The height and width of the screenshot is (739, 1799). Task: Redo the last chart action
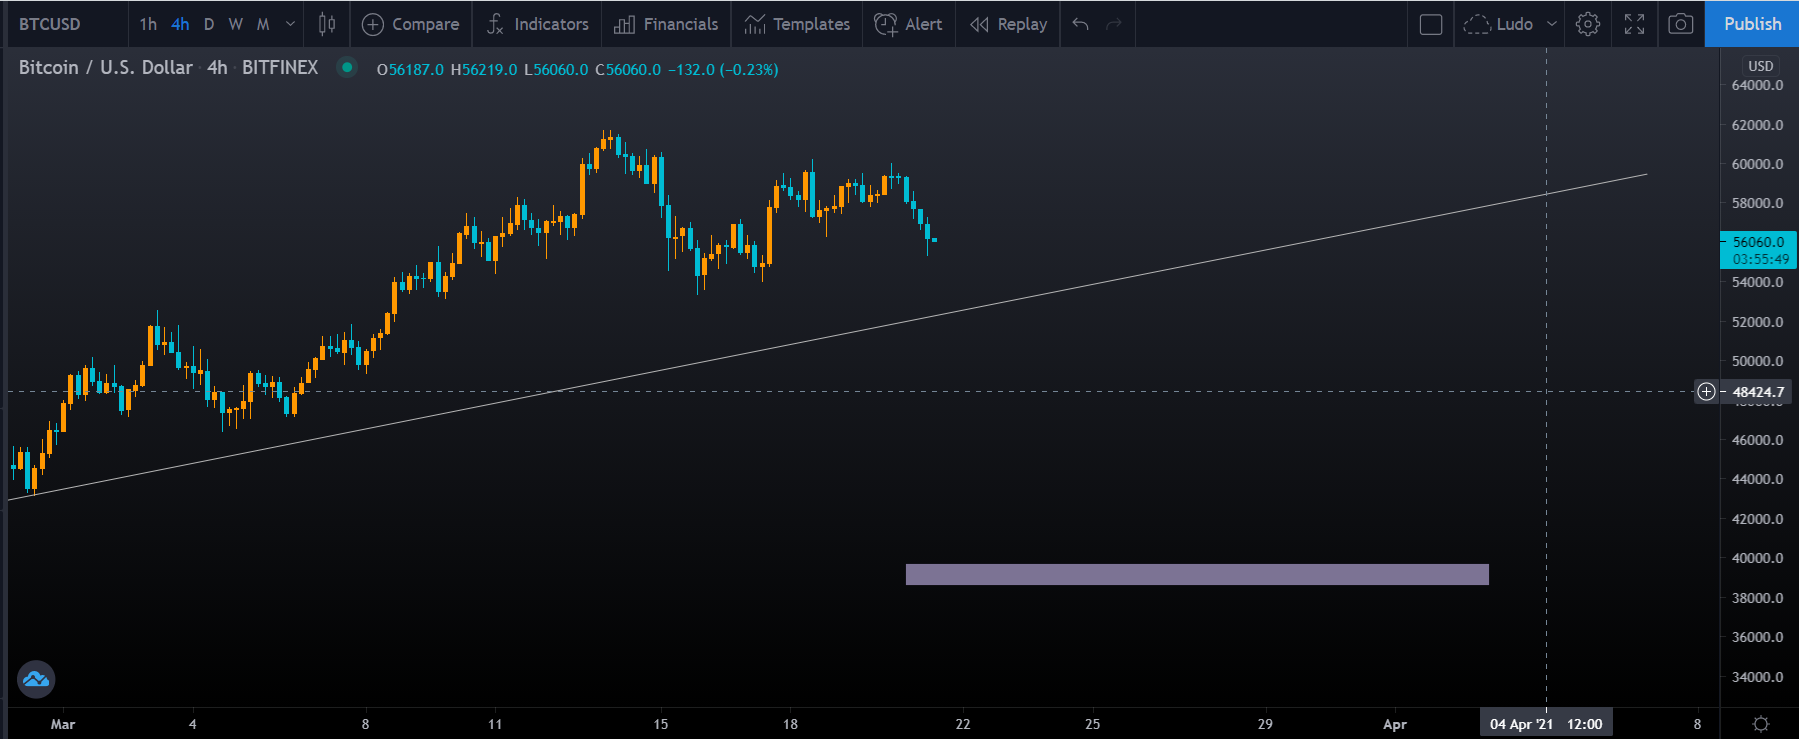pyautogui.click(x=1114, y=24)
